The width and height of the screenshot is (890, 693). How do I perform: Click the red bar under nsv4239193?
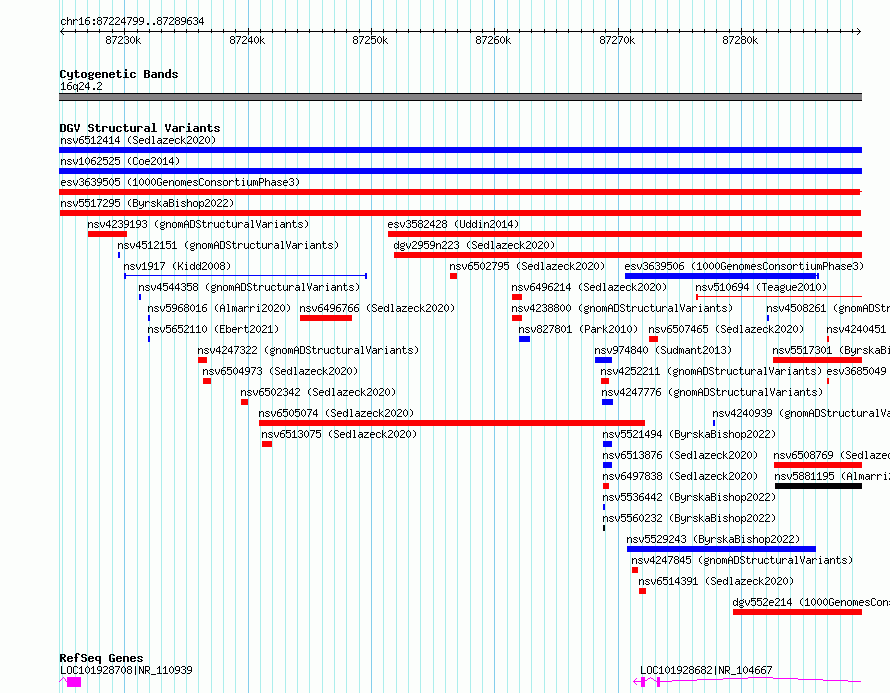pos(107,234)
